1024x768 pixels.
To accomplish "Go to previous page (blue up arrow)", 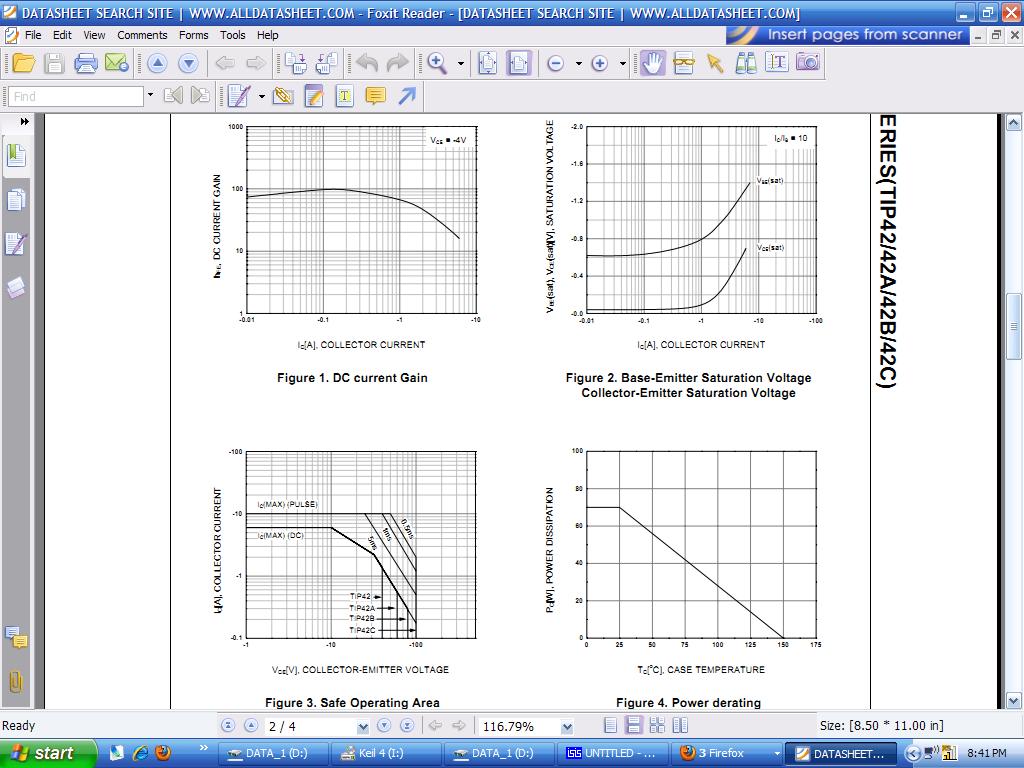I will click(x=157, y=63).
